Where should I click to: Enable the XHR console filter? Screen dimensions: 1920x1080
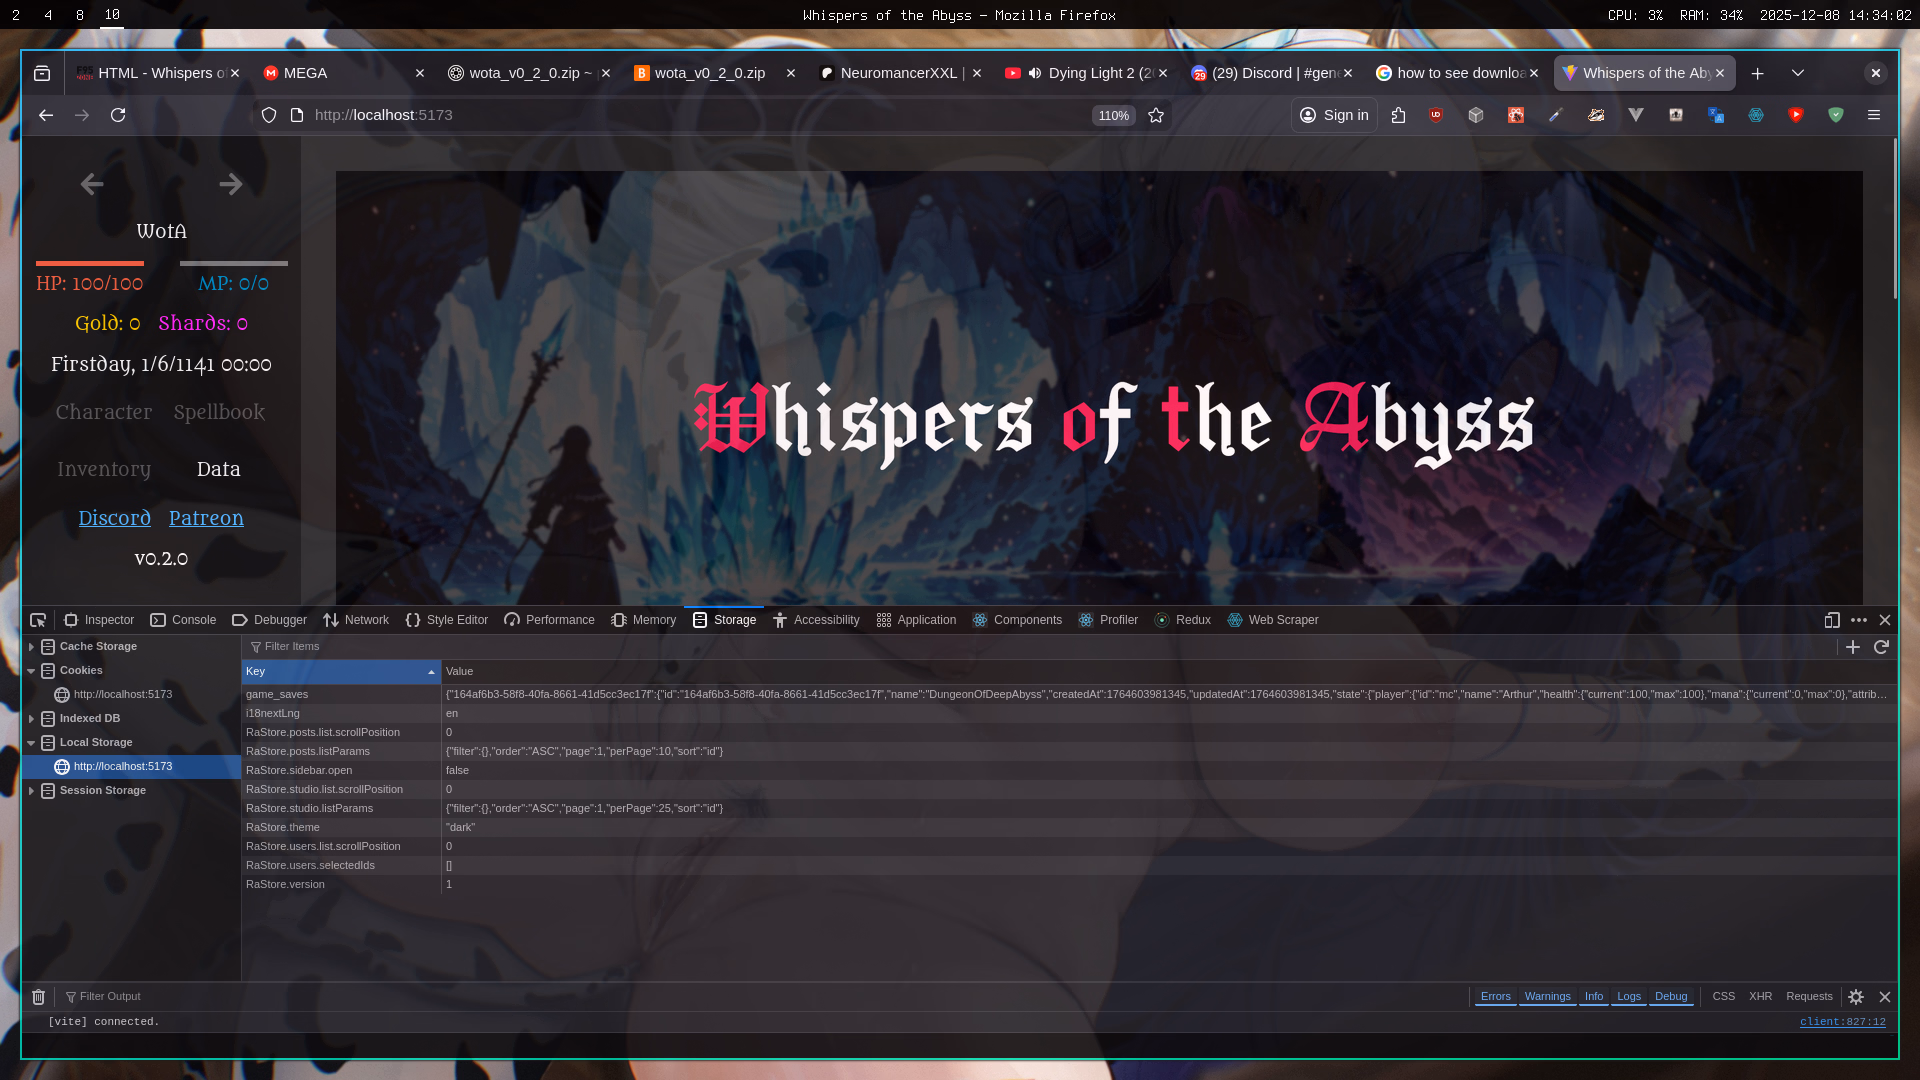pyautogui.click(x=1760, y=996)
